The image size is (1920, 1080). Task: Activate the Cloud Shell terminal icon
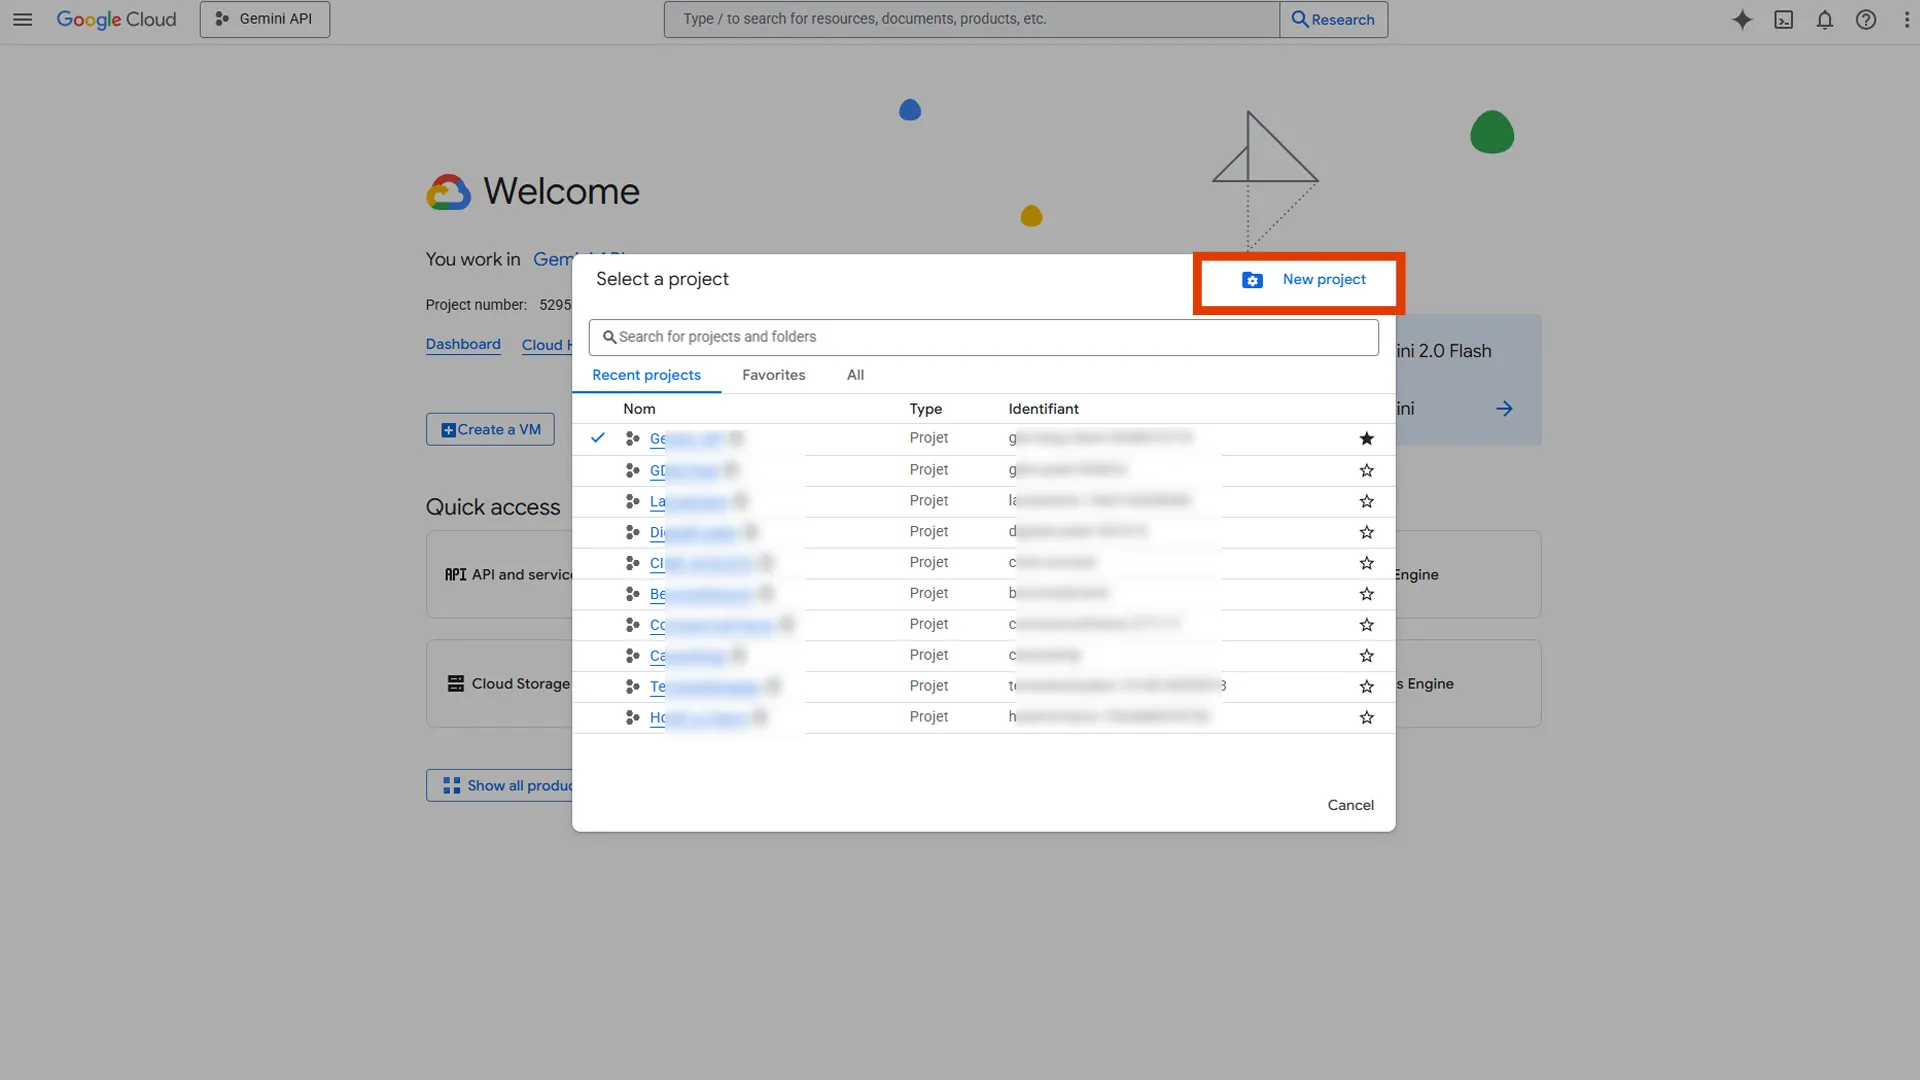[x=1783, y=19]
